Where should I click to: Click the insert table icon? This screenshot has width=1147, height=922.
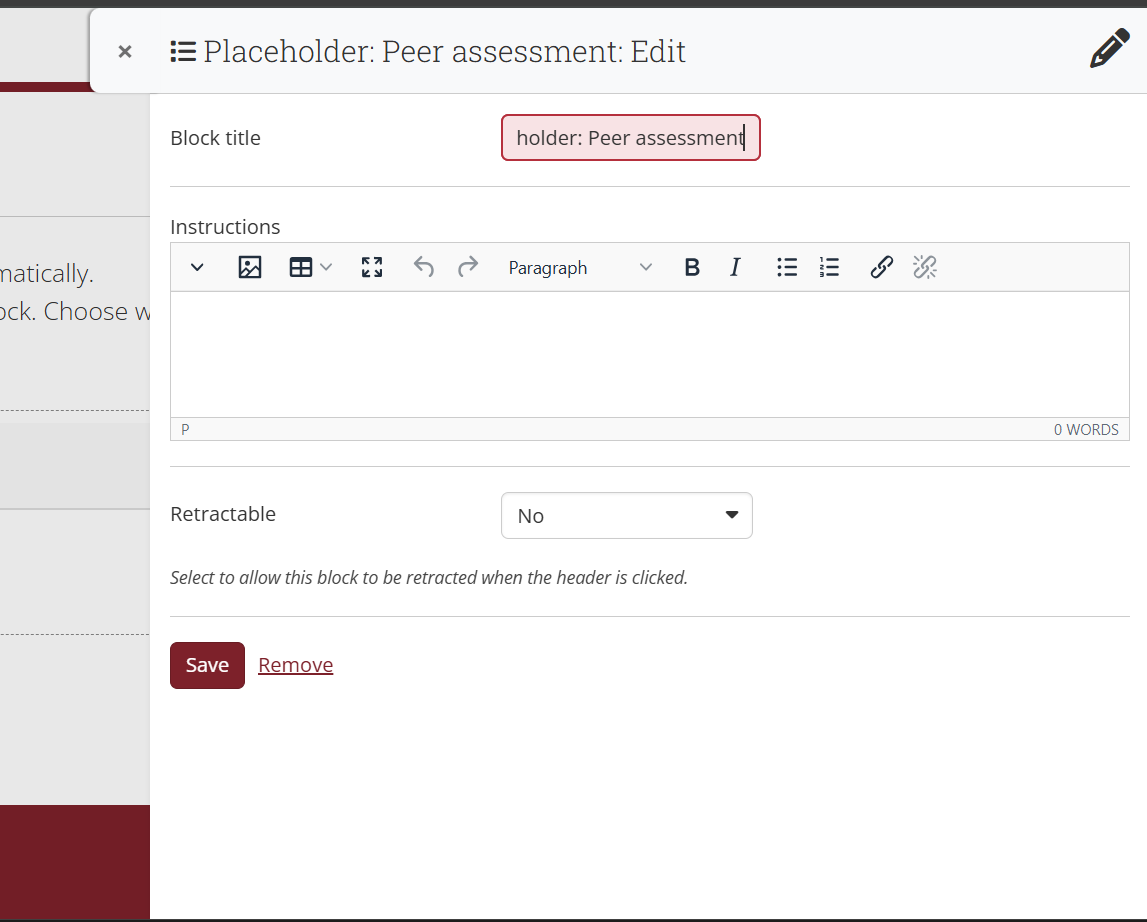click(301, 267)
